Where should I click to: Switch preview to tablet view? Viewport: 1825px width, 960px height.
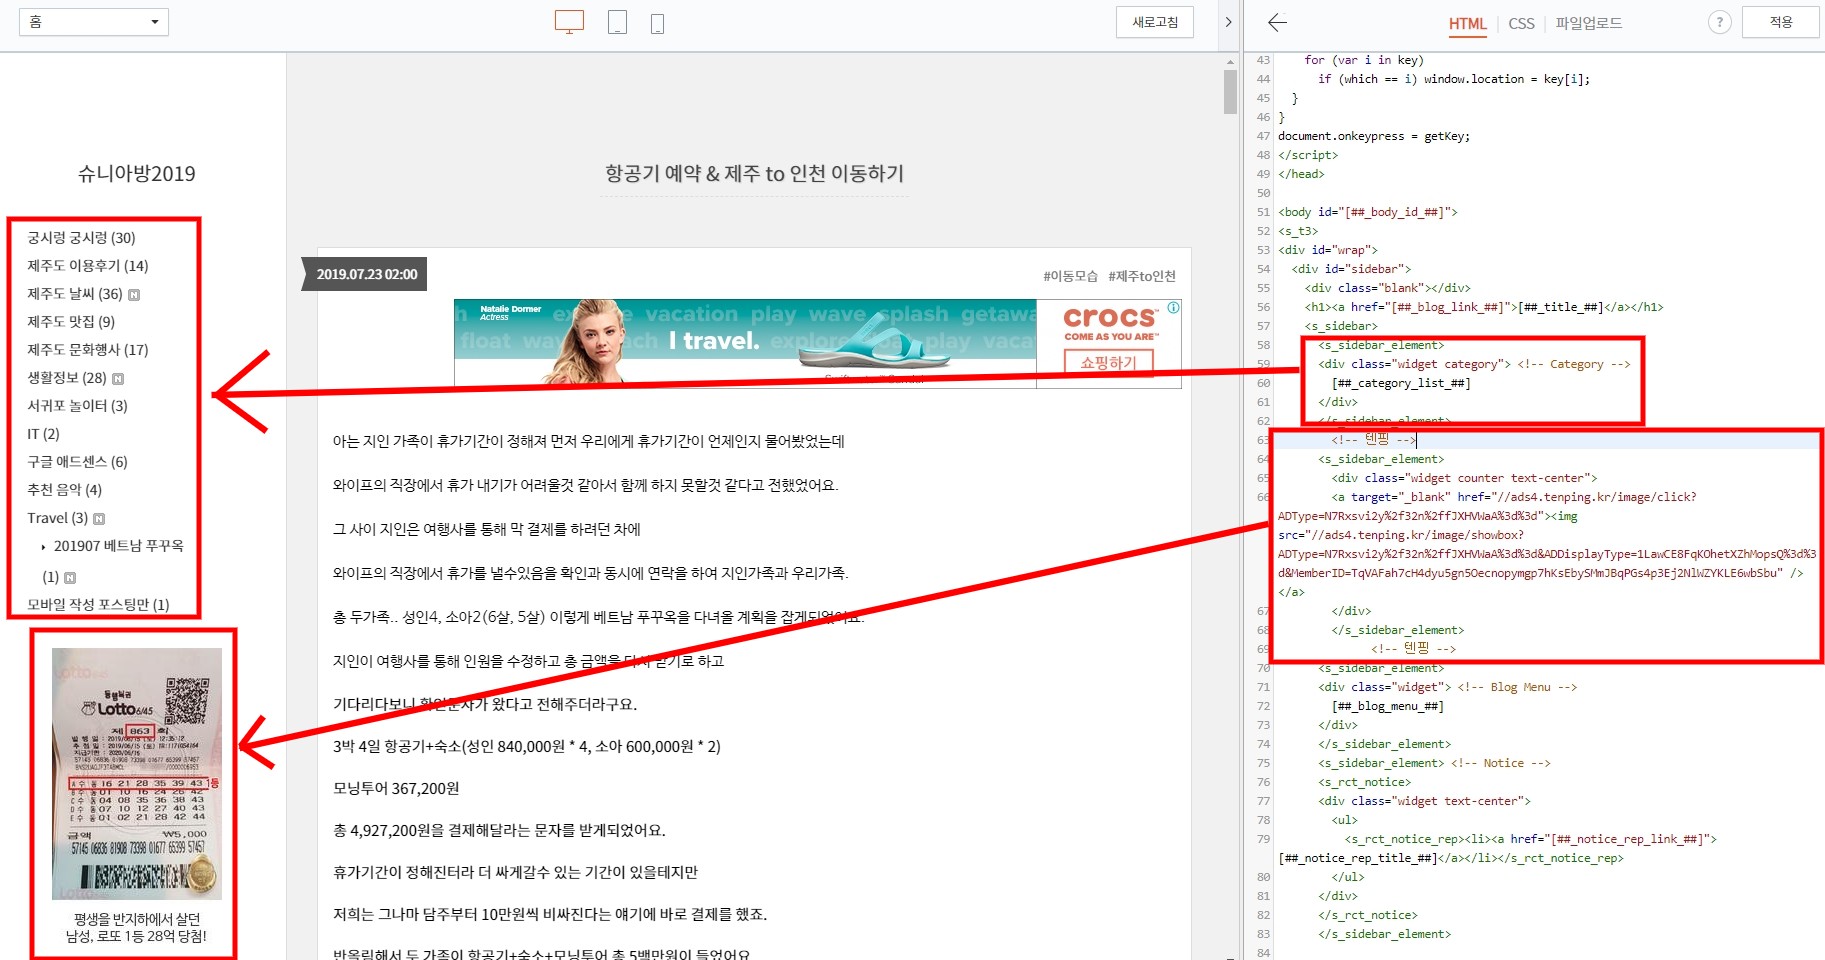point(617,22)
